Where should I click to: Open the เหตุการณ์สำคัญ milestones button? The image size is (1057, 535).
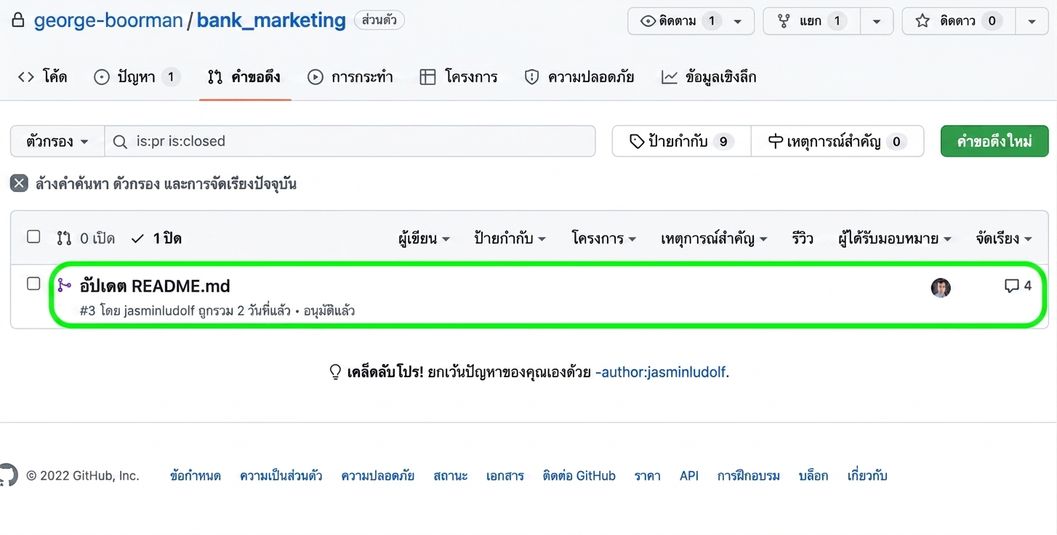(838, 141)
